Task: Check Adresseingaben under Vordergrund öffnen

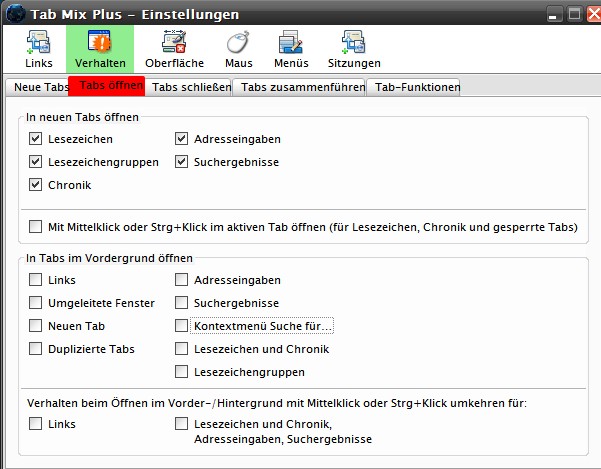Action: (x=181, y=280)
